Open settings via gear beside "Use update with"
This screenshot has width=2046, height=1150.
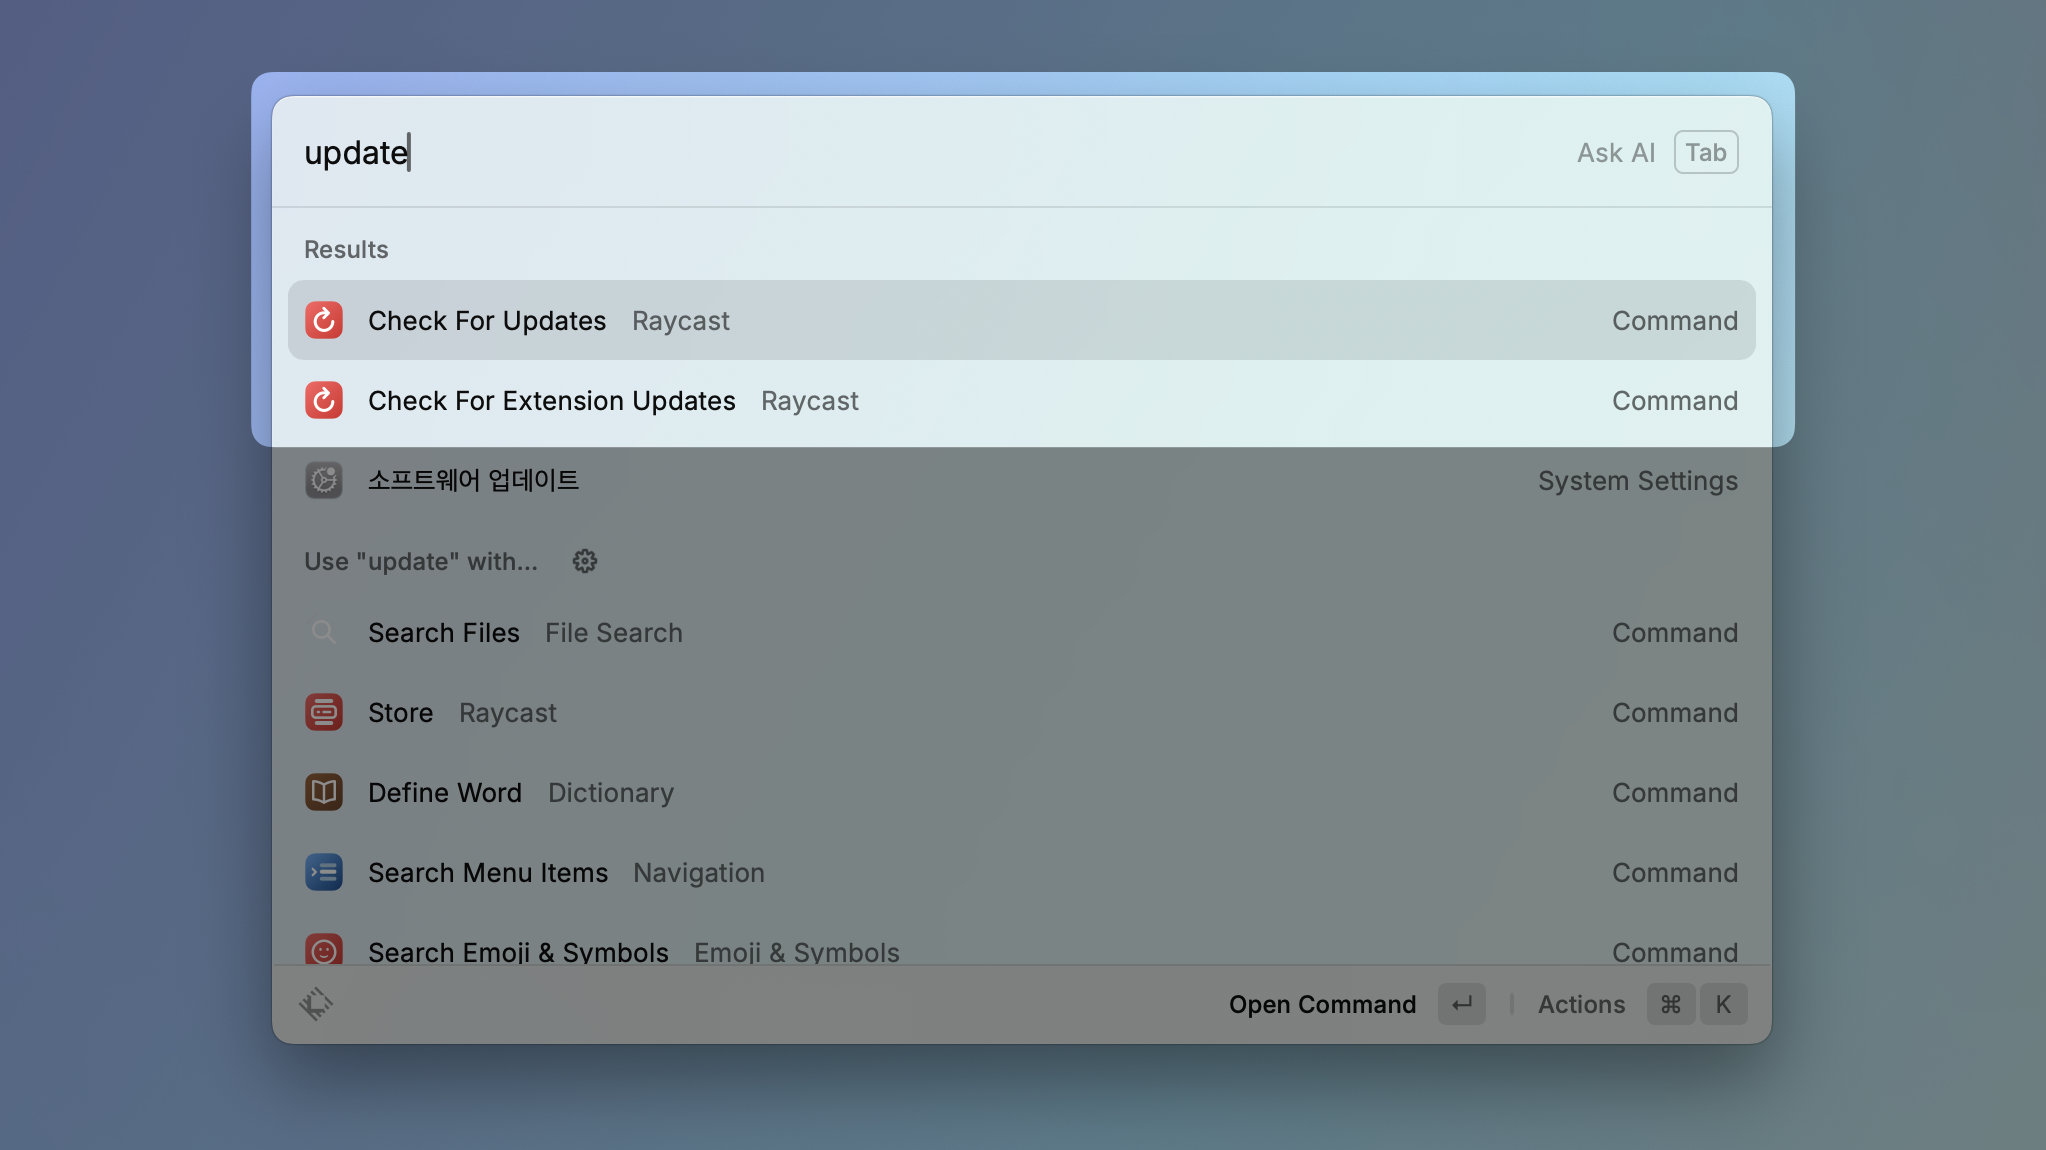(584, 561)
